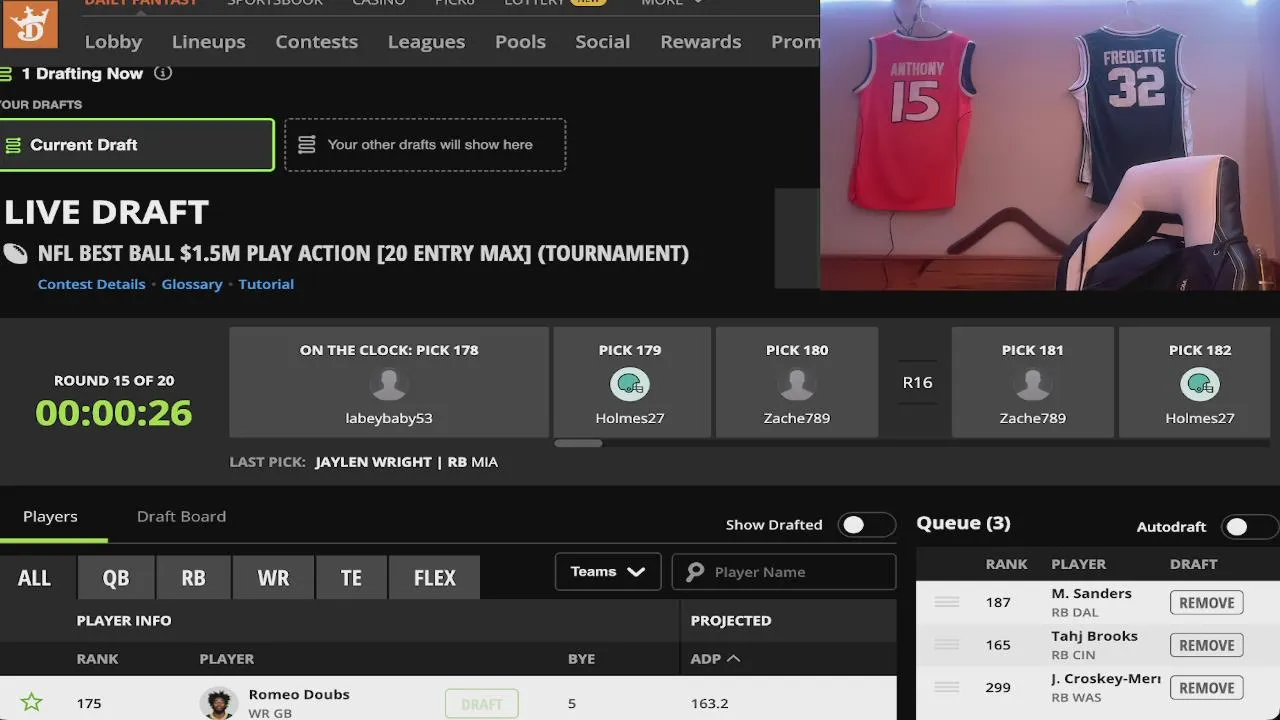Viewport: 1280px width, 720px height.
Task: Draft Romeo Doubs
Action: point(481,704)
